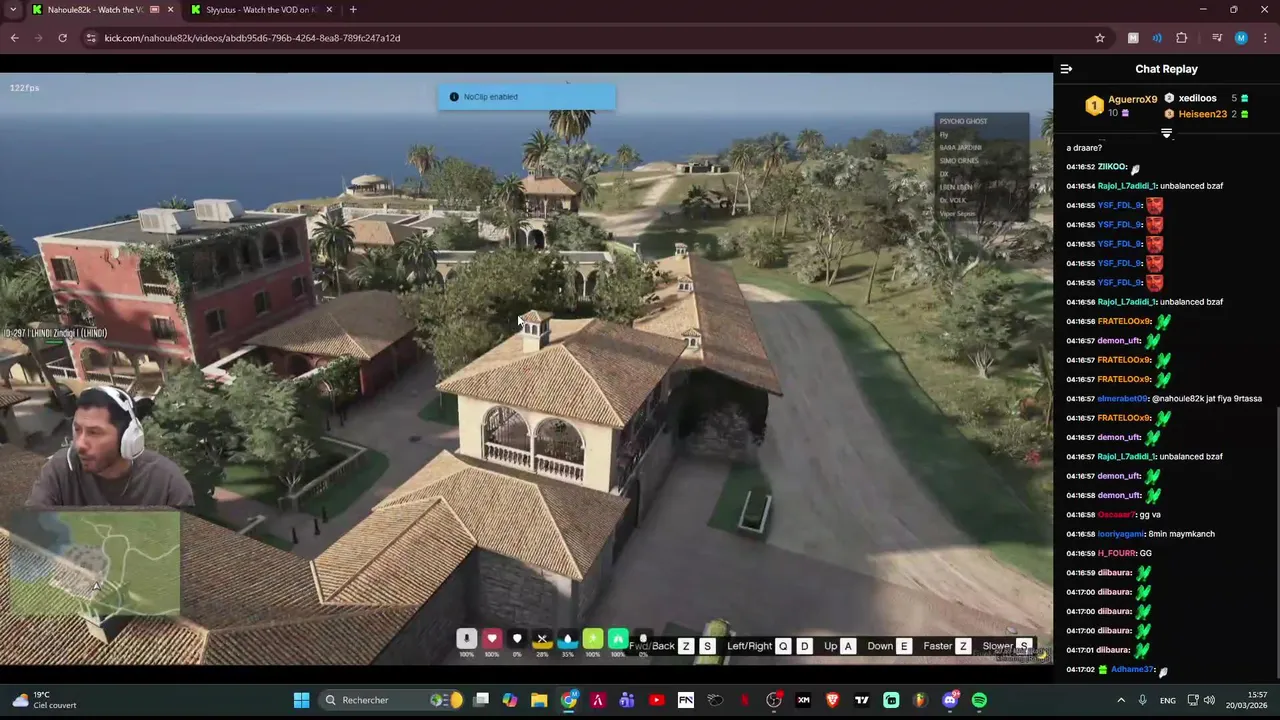The image size is (1280, 720).
Task: Click username elmerabet09 in chat
Action: coord(1123,398)
